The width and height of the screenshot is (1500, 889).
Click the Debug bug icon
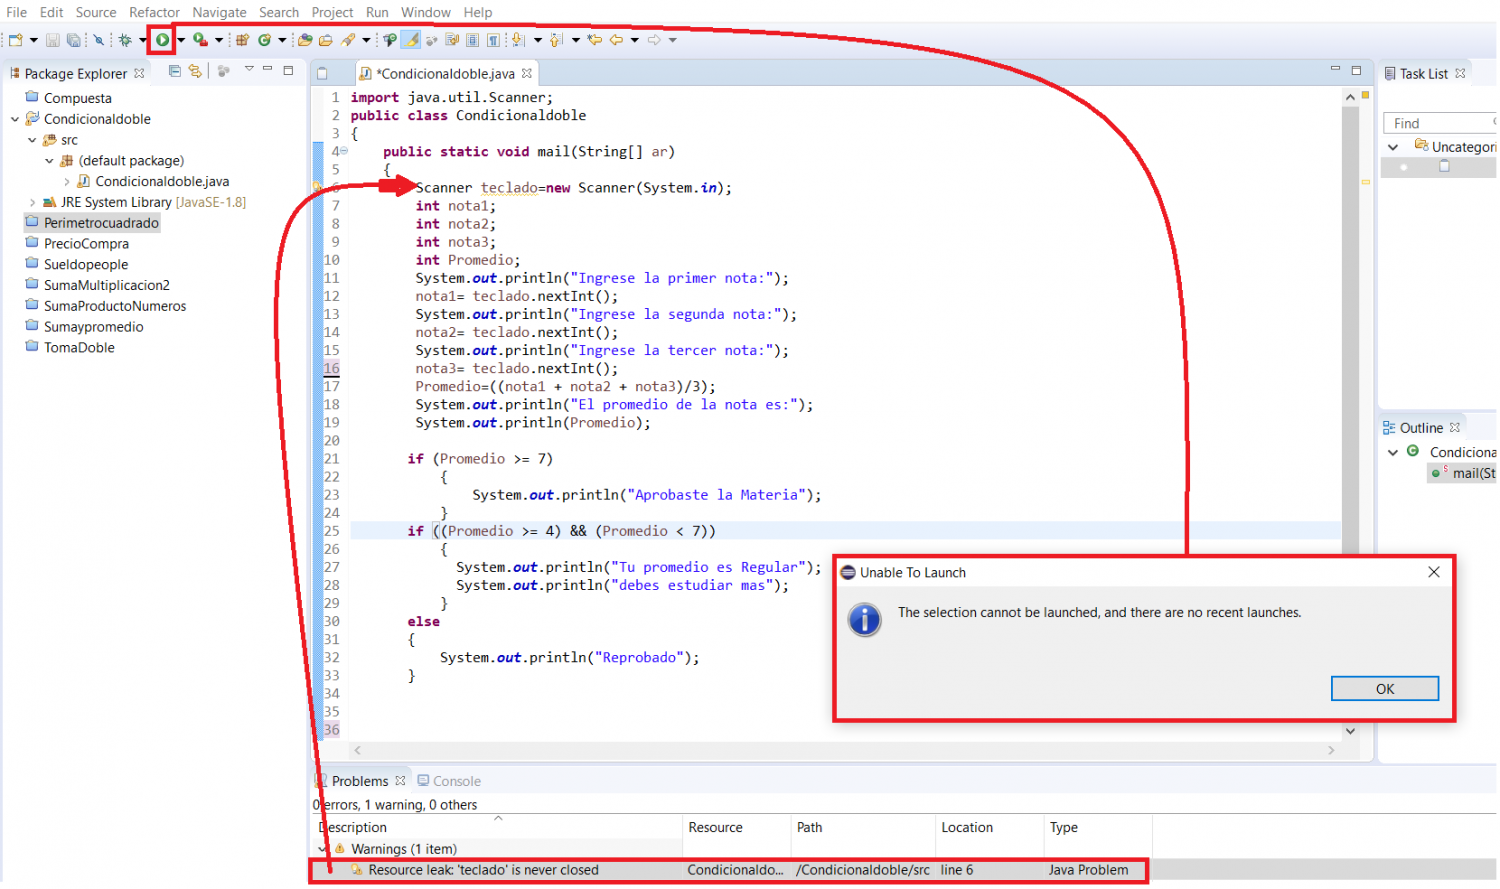pos(125,40)
